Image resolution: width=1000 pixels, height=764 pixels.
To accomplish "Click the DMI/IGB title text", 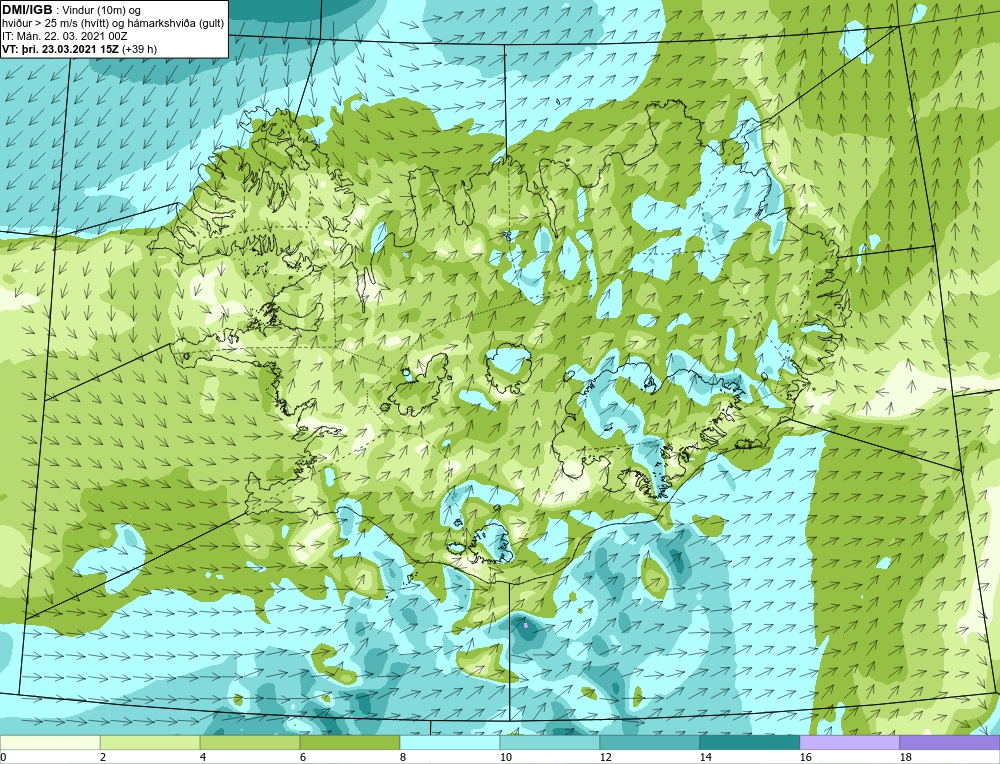I will [x=27, y=10].
